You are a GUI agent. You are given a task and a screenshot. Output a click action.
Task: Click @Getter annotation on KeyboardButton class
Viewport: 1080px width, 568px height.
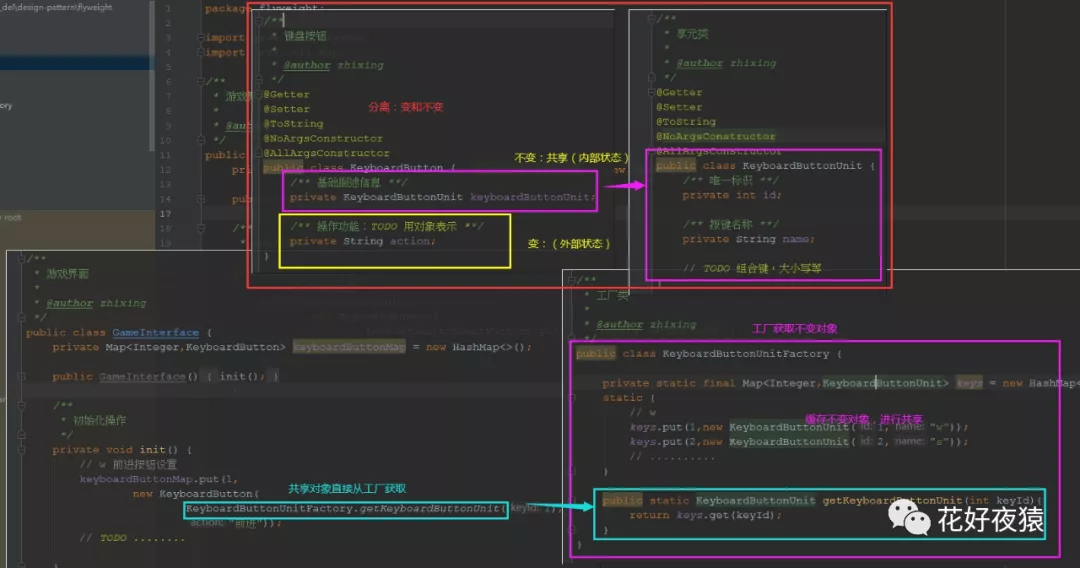coord(287,94)
